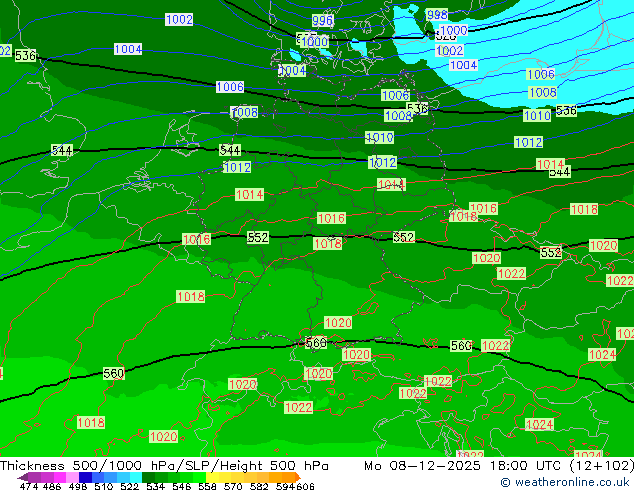The width and height of the screenshot is (634, 490).
Task: Select the dark blue swatch left of 510
Action: pos(85,477)
